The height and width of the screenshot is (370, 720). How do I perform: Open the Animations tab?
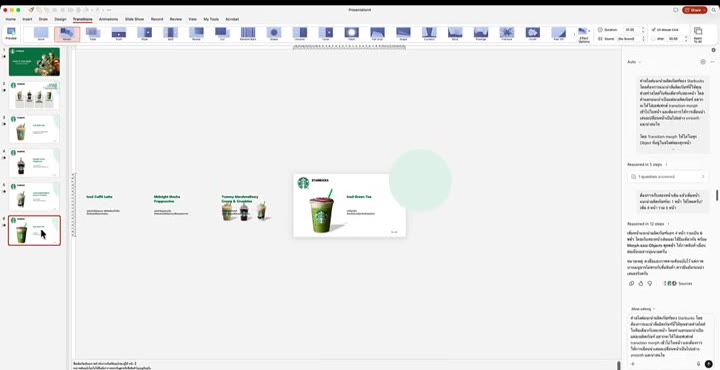coord(108,19)
